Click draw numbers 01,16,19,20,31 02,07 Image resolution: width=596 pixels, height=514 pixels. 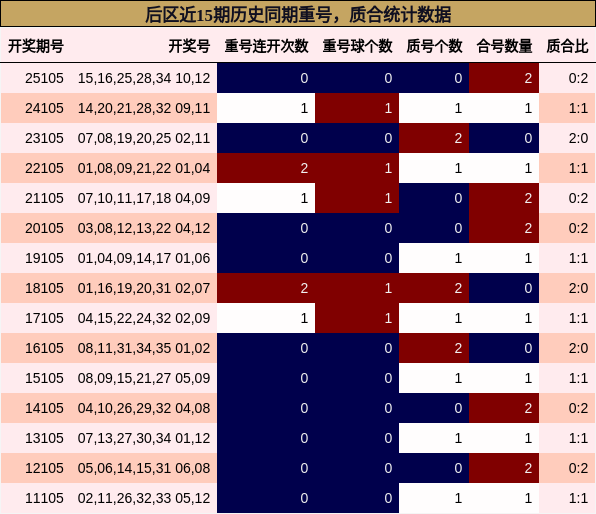144,289
